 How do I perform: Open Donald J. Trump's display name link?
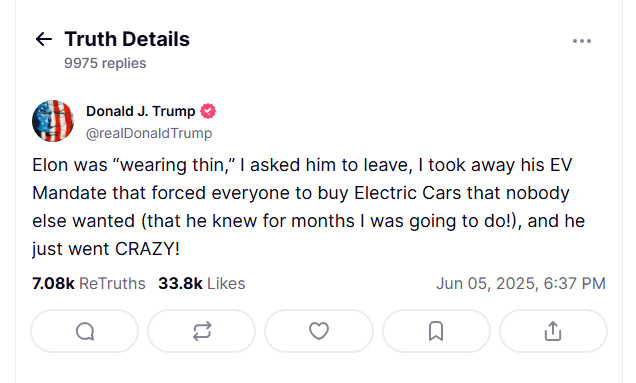pos(140,111)
